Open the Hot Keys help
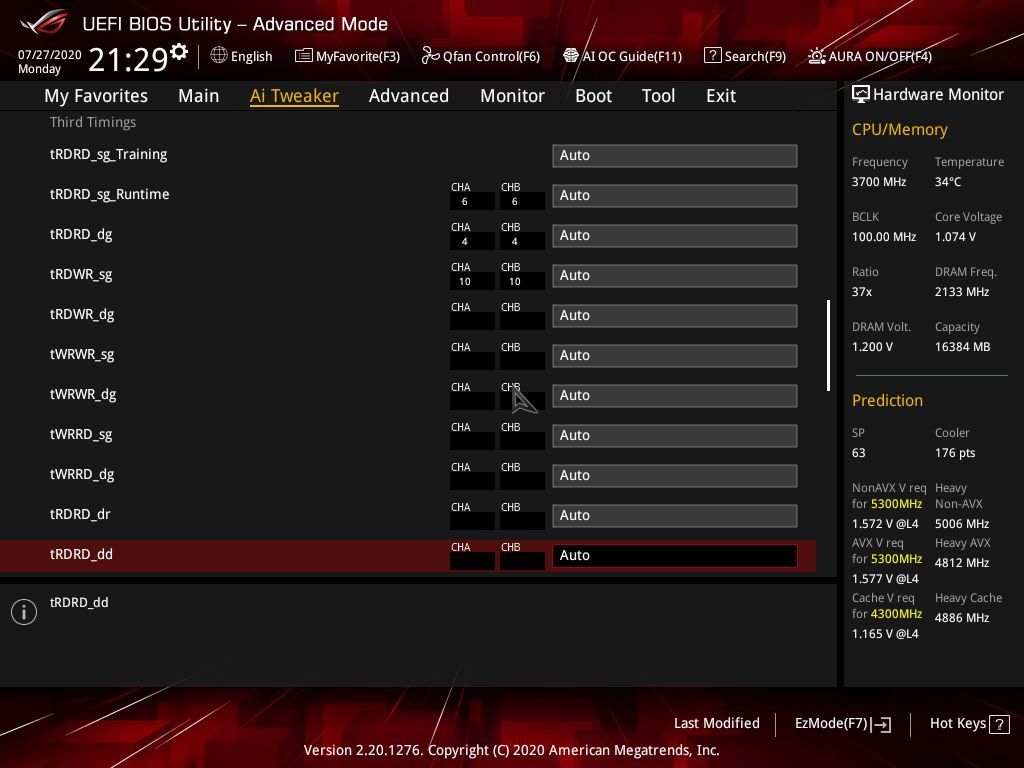This screenshot has height=768, width=1024. click(x=969, y=724)
